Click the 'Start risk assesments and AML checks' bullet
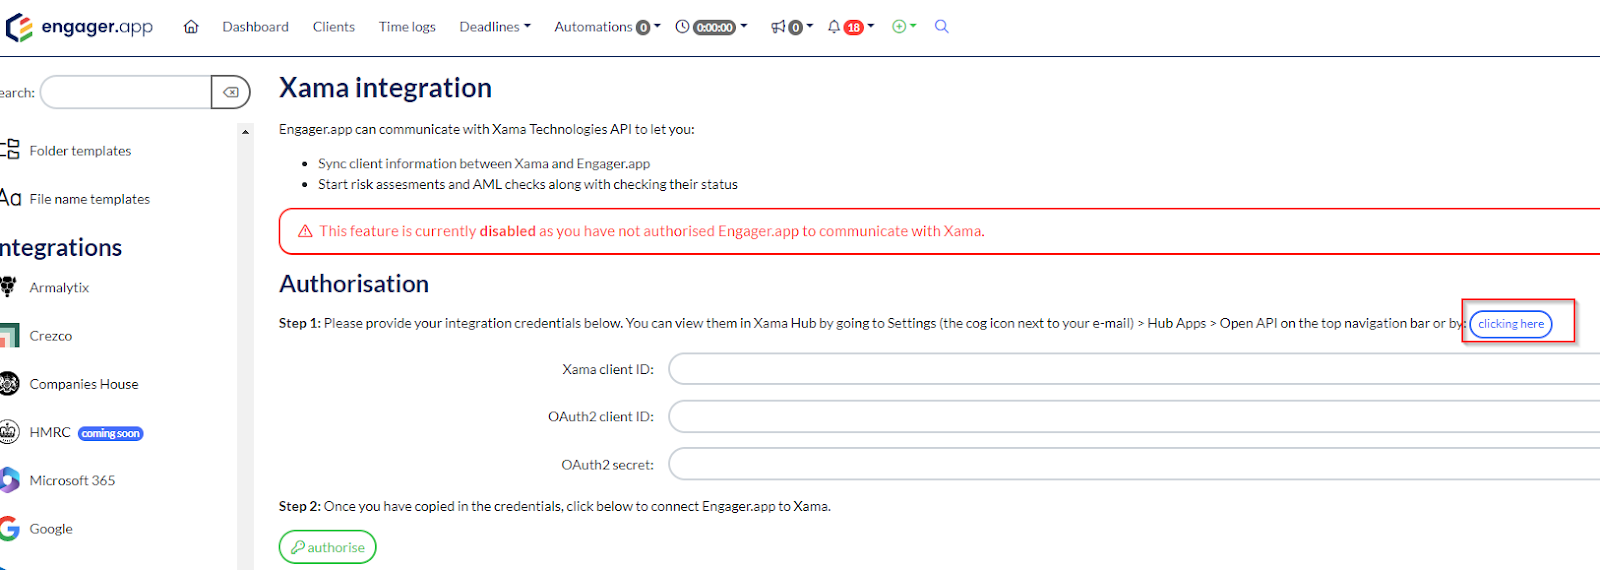 [528, 185]
